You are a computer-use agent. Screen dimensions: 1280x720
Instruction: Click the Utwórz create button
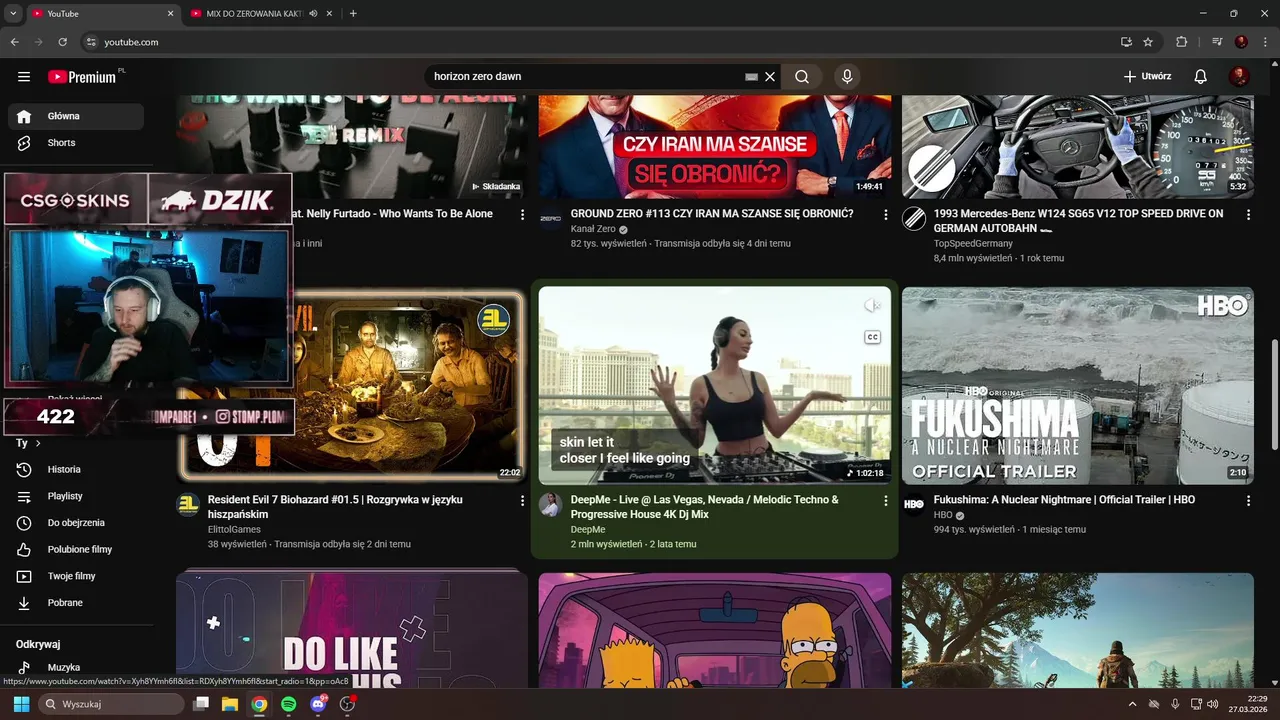click(x=1147, y=77)
